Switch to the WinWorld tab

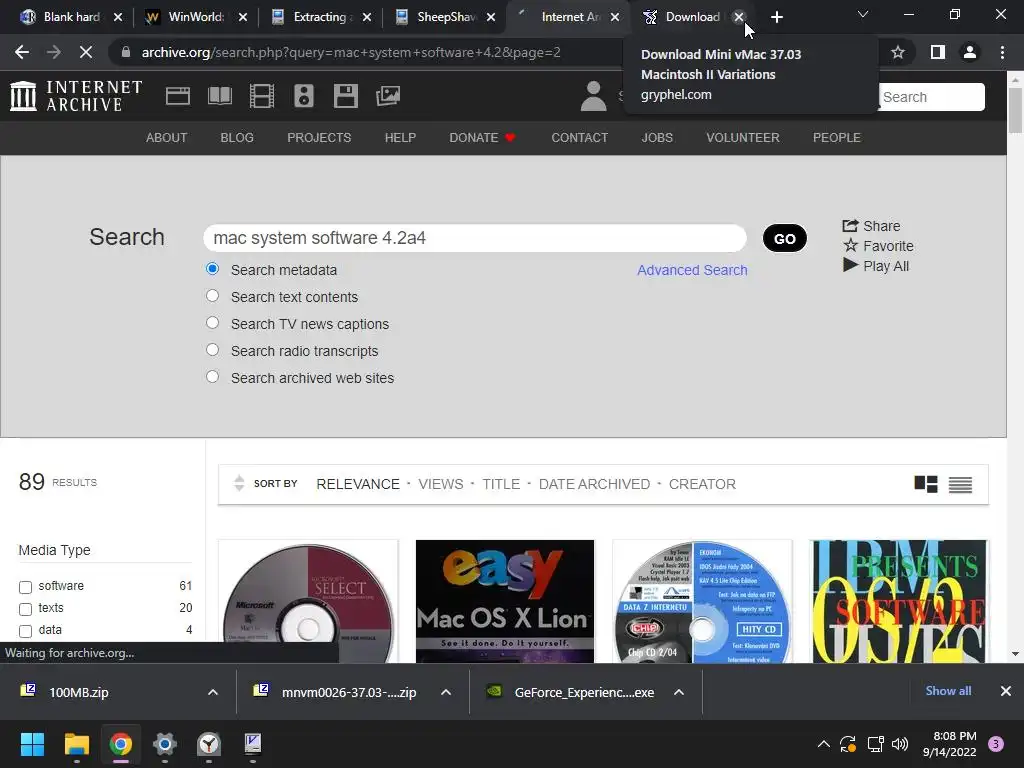196,17
